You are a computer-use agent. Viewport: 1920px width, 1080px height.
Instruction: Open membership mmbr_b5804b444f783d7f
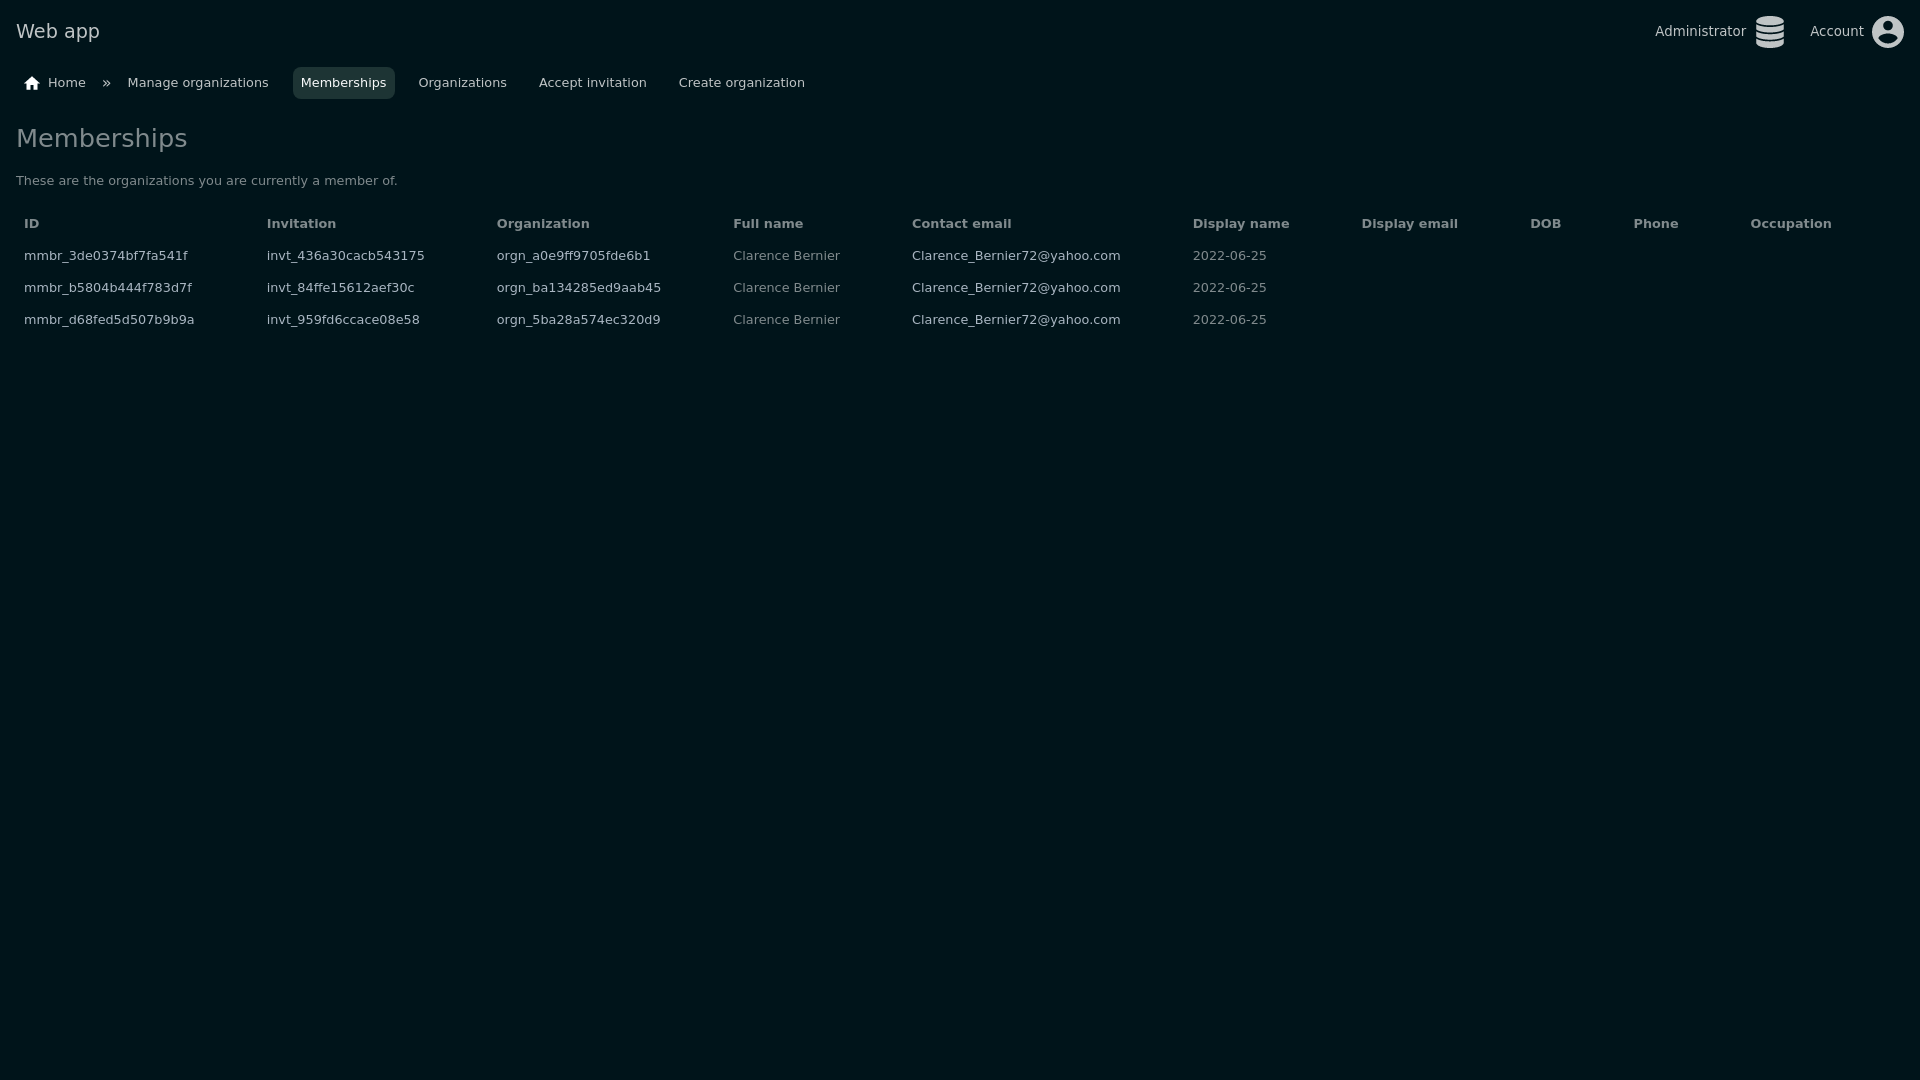[107, 288]
